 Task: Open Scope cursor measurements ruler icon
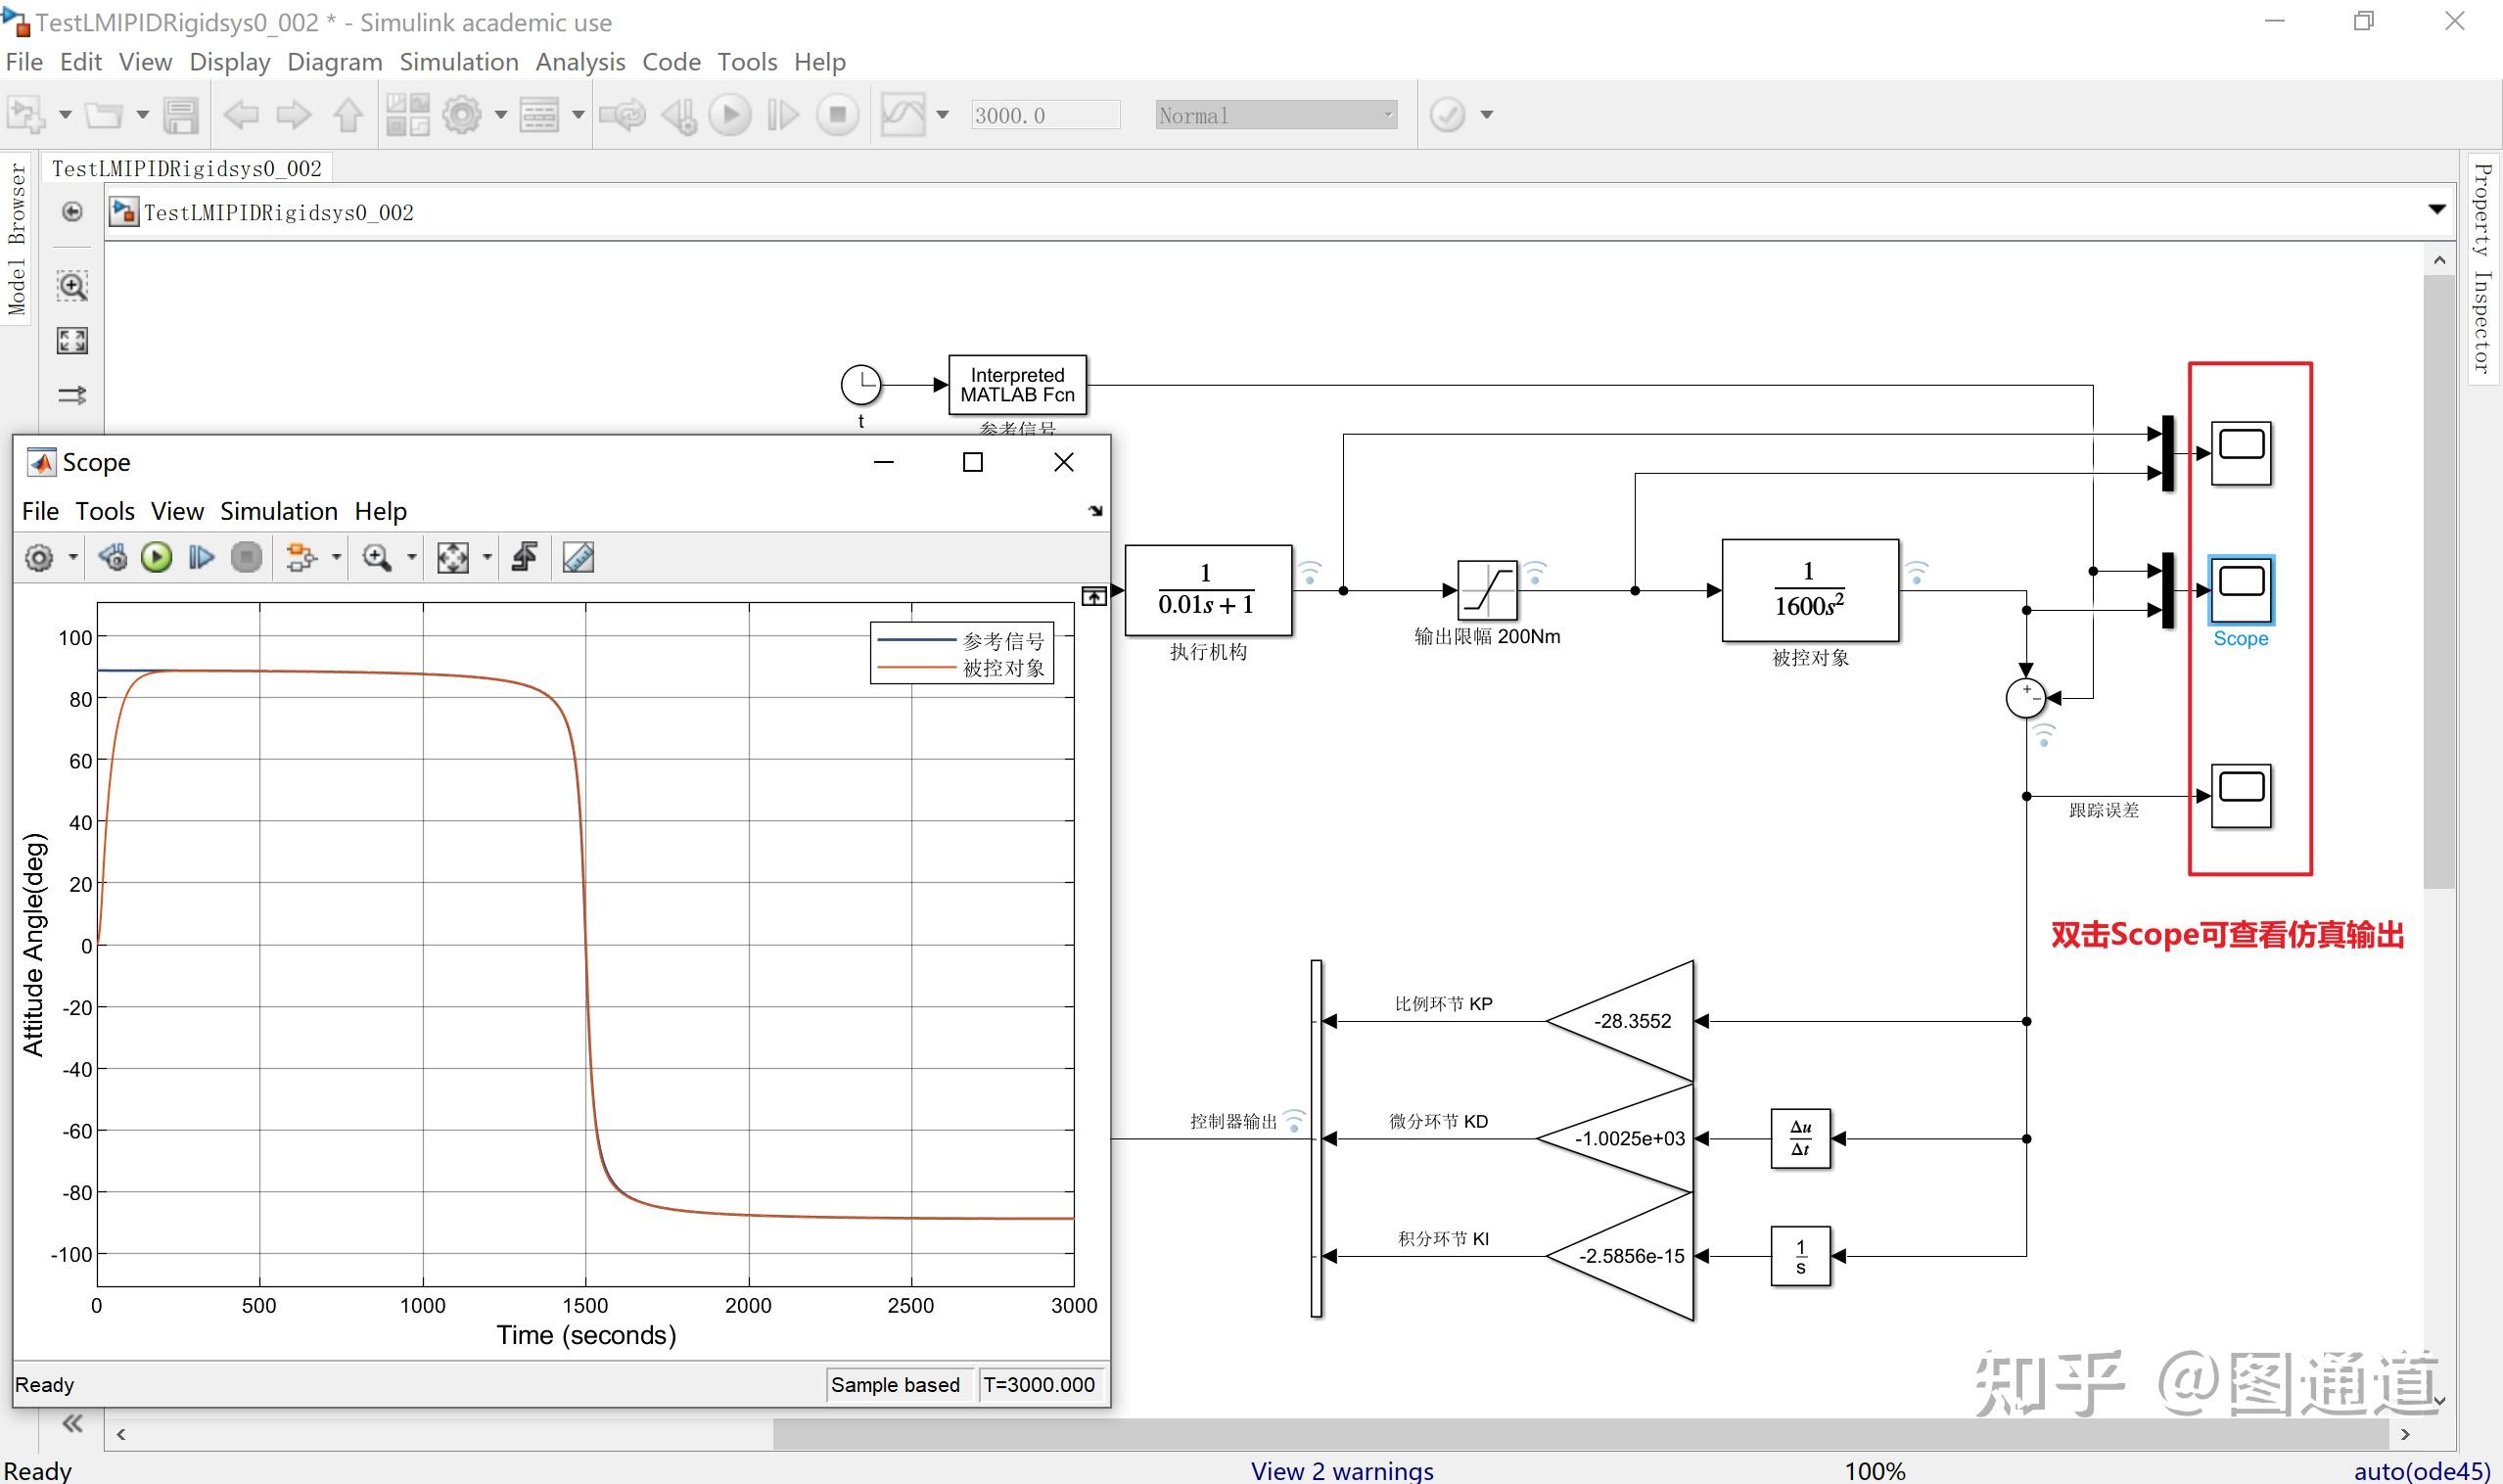(x=578, y=557)
